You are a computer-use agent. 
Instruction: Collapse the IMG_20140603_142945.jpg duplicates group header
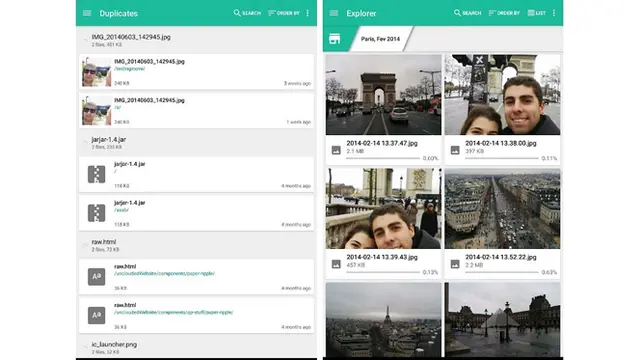pos(196,40)
